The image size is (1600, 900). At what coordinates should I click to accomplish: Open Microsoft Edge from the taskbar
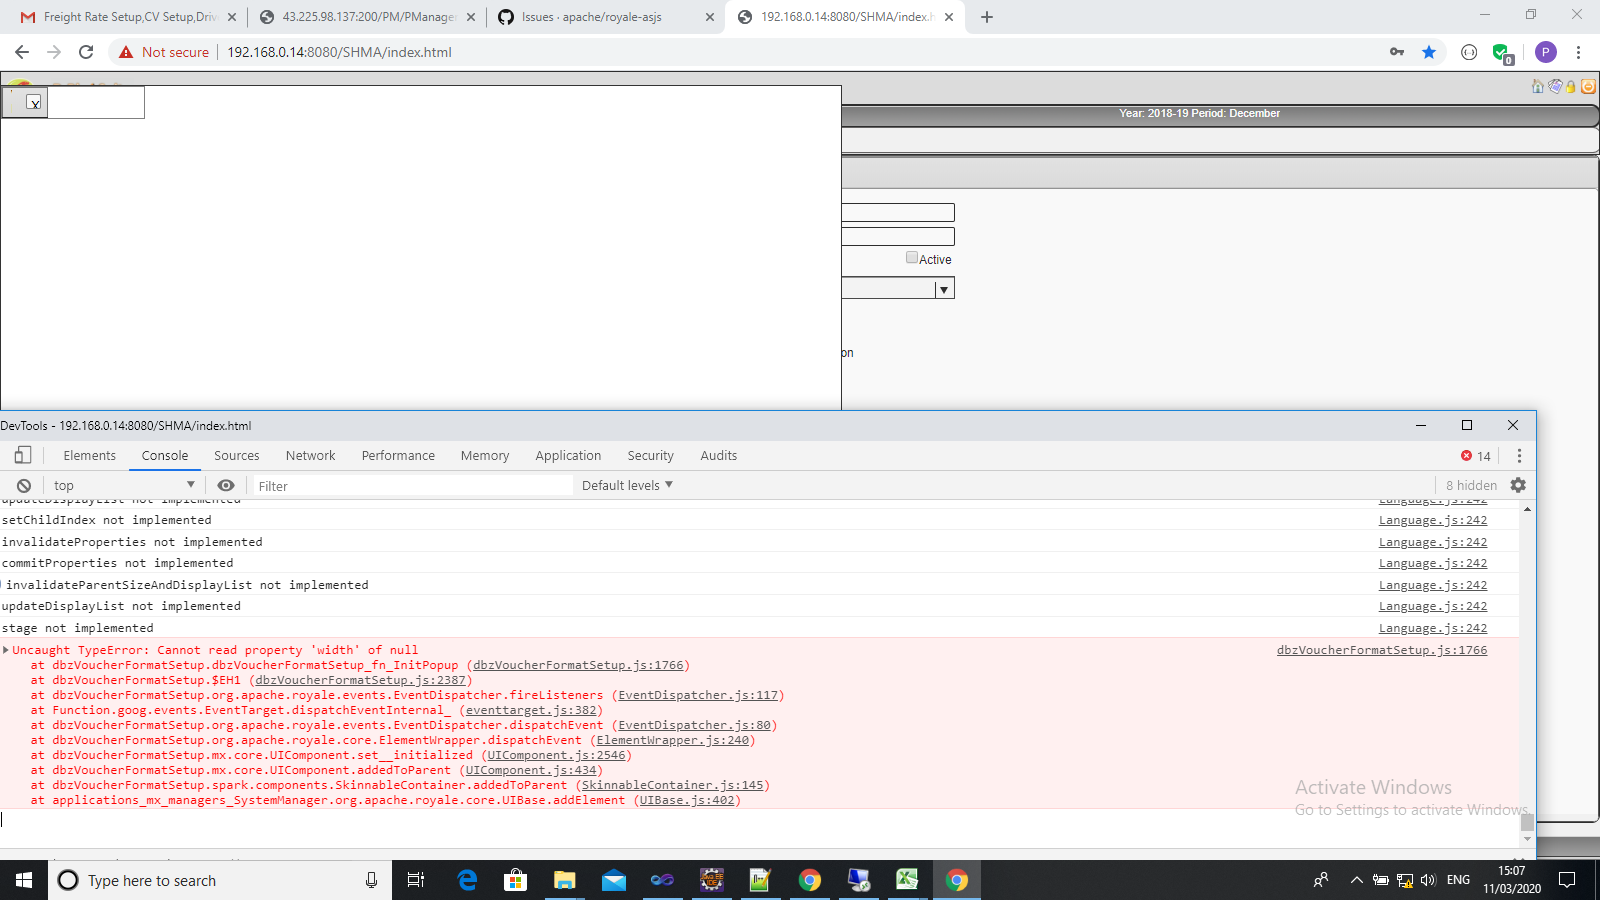[467, 880]
